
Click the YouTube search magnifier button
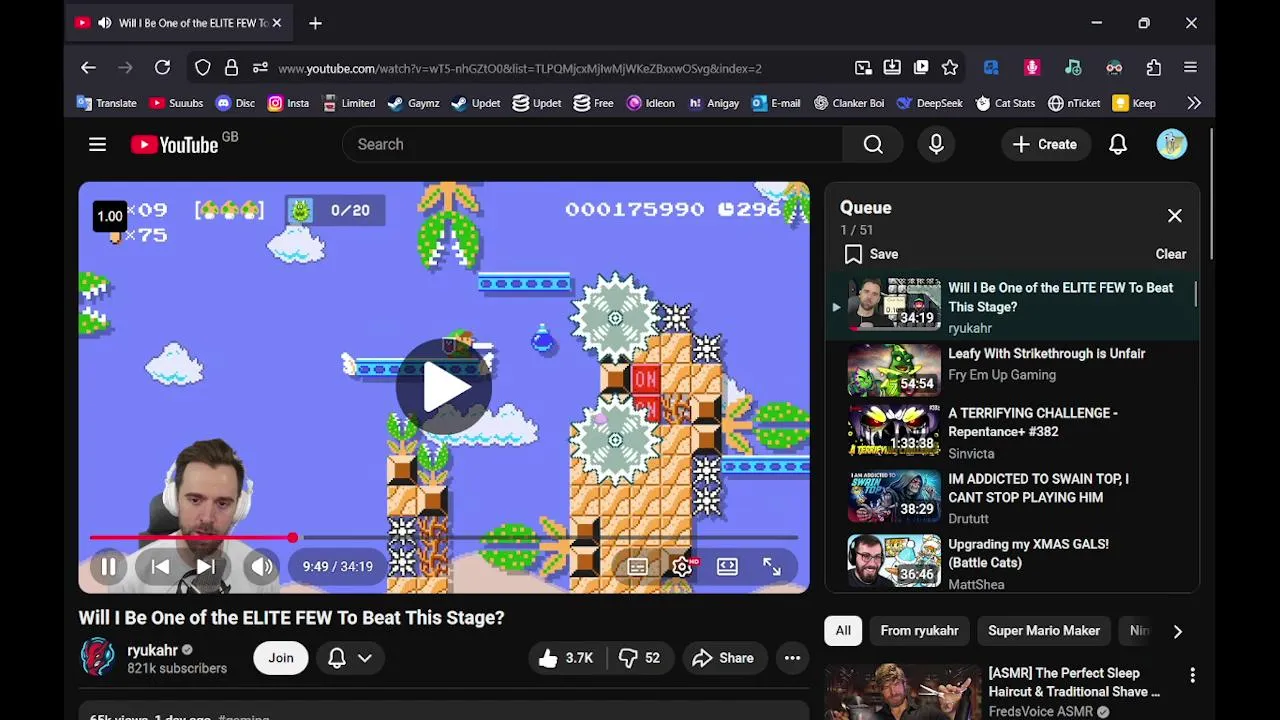coord(873,144)
